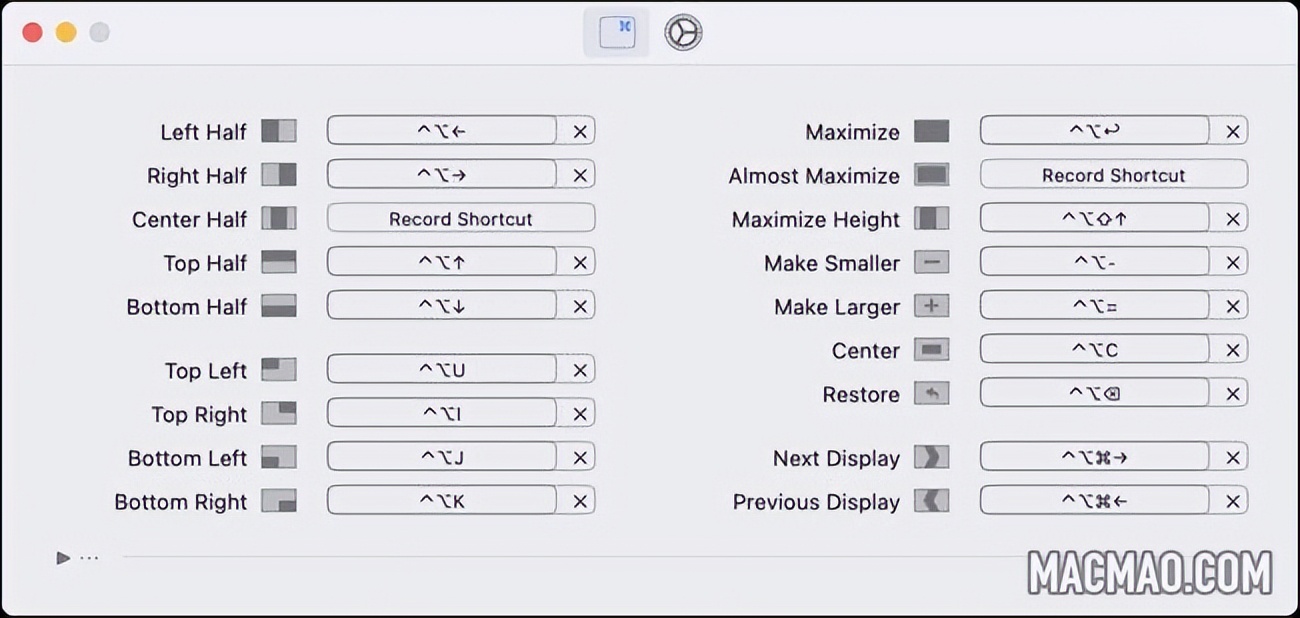
Task: Click the Top Left quadrant icon
Action: point(279,370)
